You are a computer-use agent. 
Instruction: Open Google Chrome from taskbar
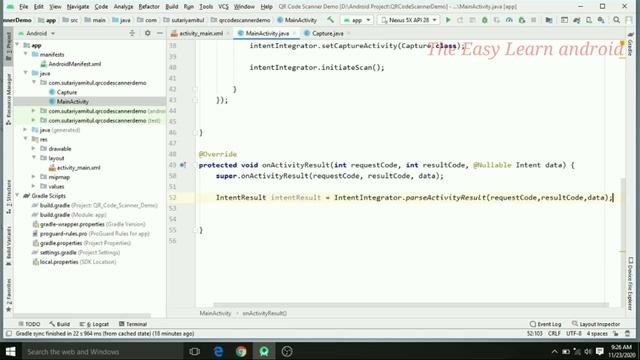point(241,351)
